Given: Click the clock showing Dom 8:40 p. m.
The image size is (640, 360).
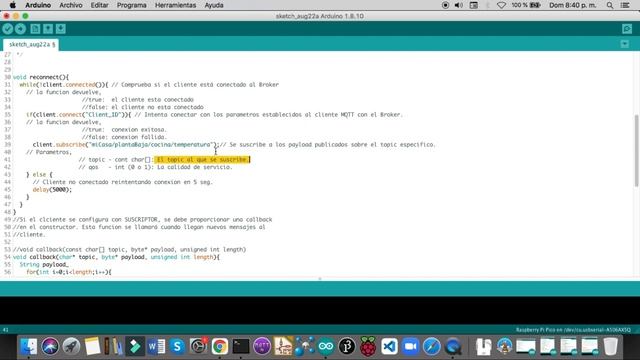Looking at the screenshot, I should coord(572,5).
